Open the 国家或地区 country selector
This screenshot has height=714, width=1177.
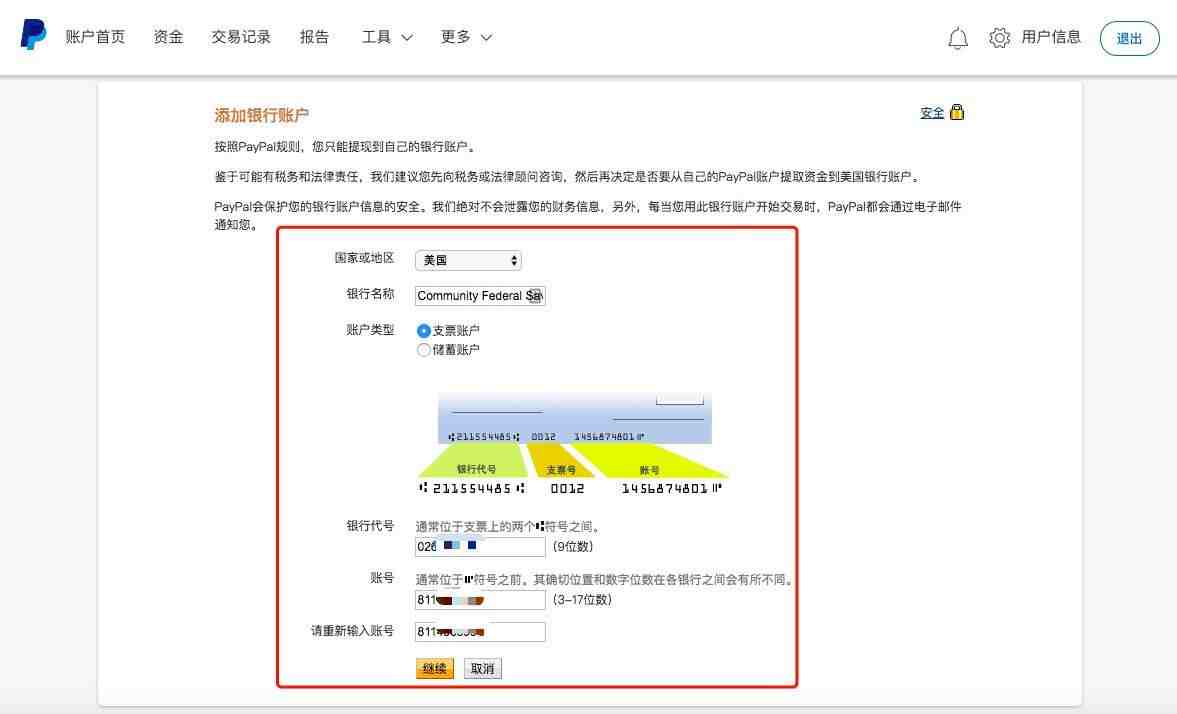pyautogui.click(x=468, y=260)
